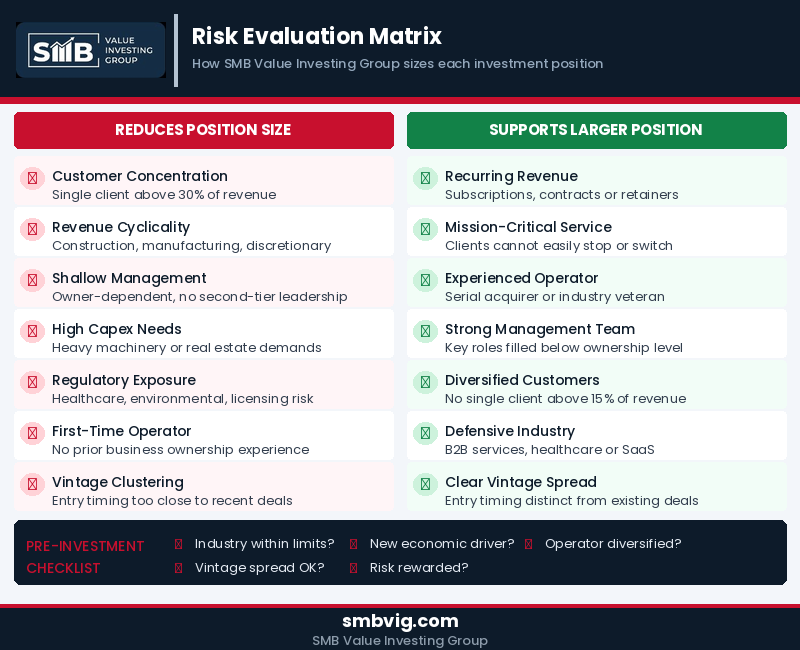Check the 'New economic driver?' checklist box
Screen dimensions: 800x650
pos(353,544)
